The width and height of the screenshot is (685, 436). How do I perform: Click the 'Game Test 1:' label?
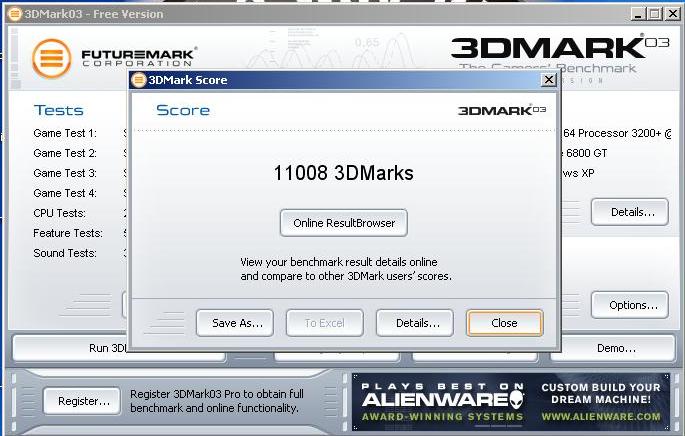[65, 133]
